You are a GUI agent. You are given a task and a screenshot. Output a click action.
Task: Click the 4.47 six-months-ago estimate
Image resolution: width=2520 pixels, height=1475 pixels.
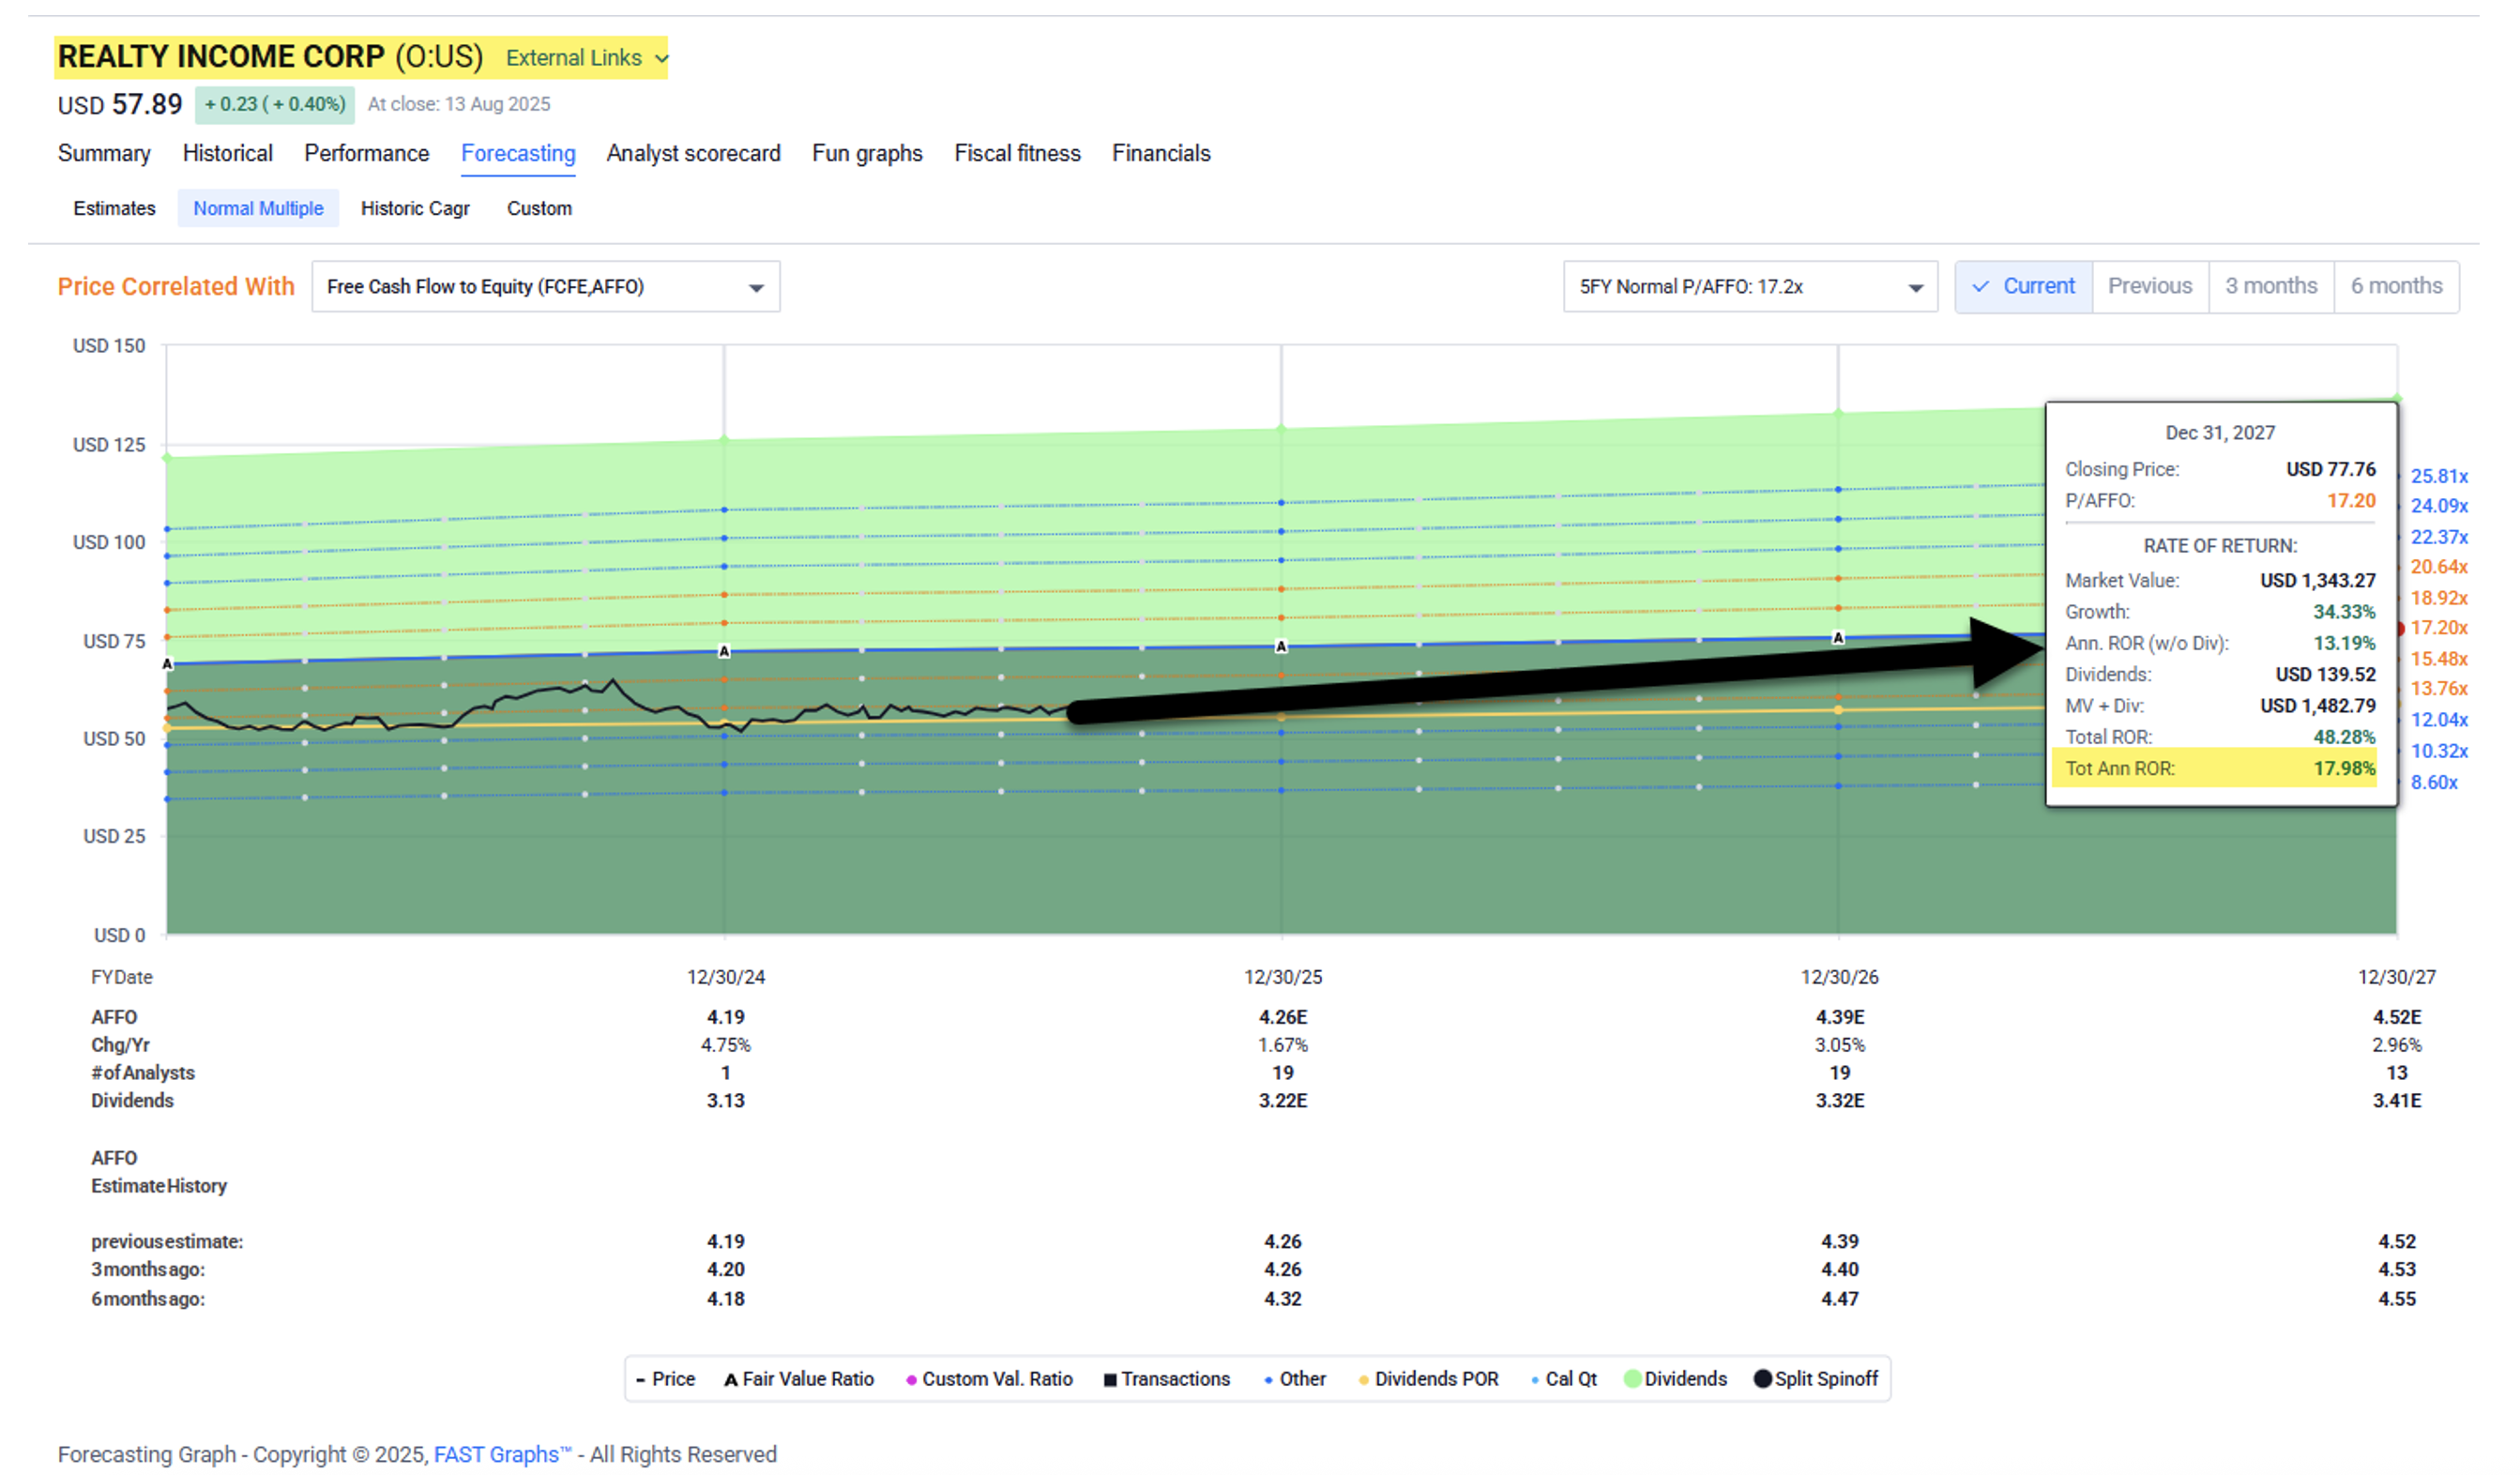pyautogui.click(x=1840, y=1299)
